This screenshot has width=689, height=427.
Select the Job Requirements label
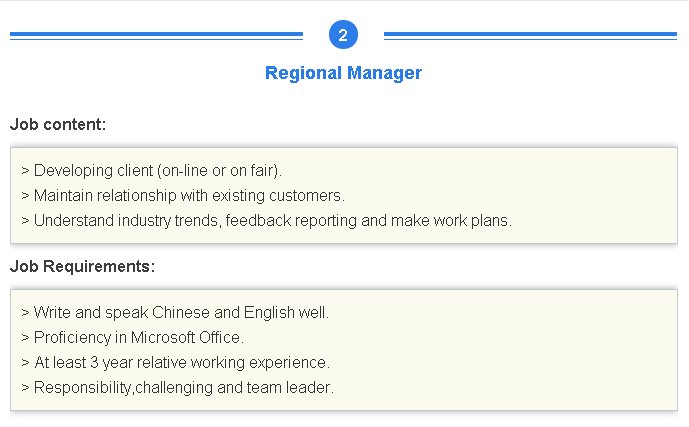click(83, 266)
